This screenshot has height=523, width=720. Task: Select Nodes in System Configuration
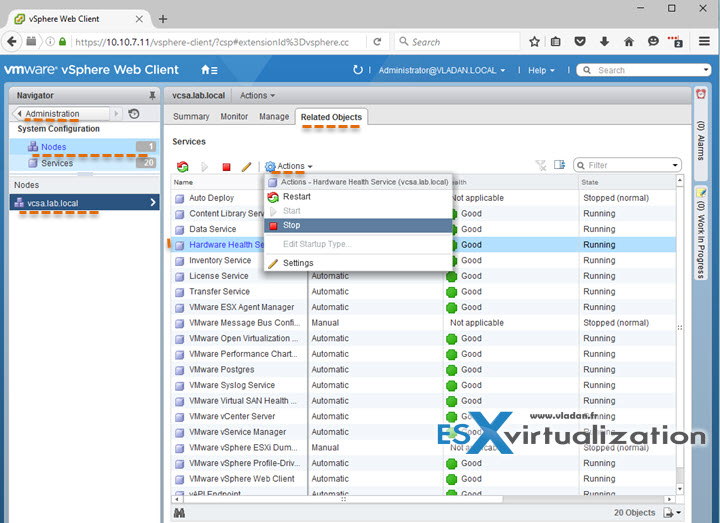pyautogui.click(x=84, y=147)
